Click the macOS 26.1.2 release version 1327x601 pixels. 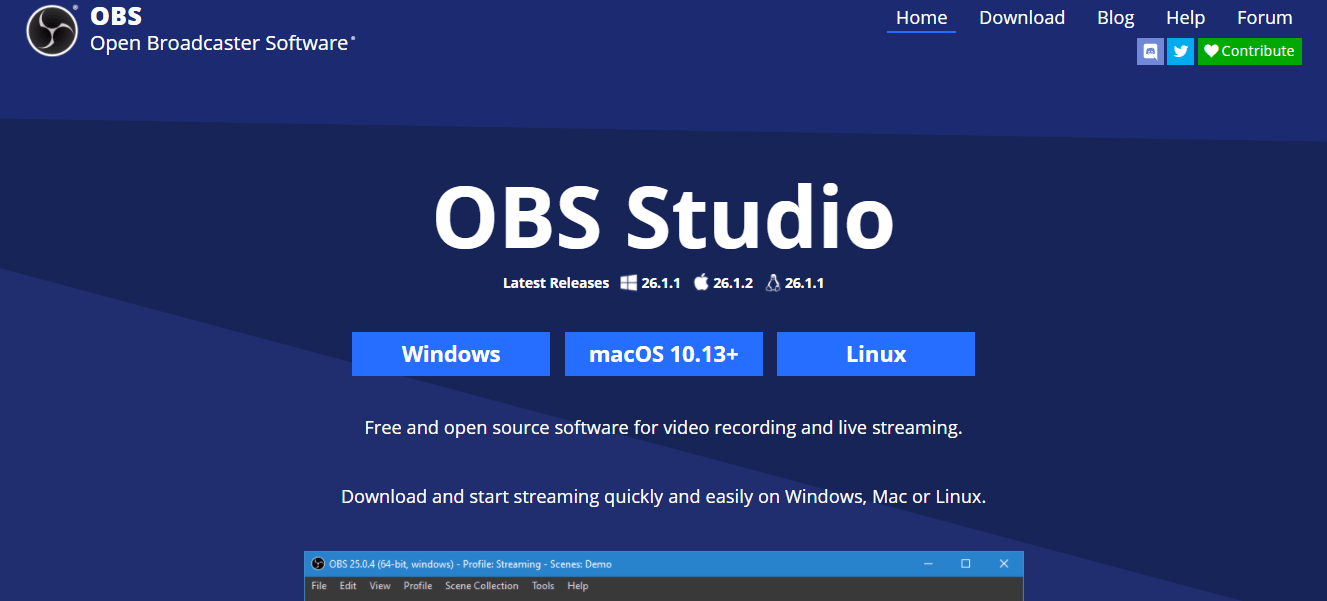pyautogui.click(x=733, y=283)
